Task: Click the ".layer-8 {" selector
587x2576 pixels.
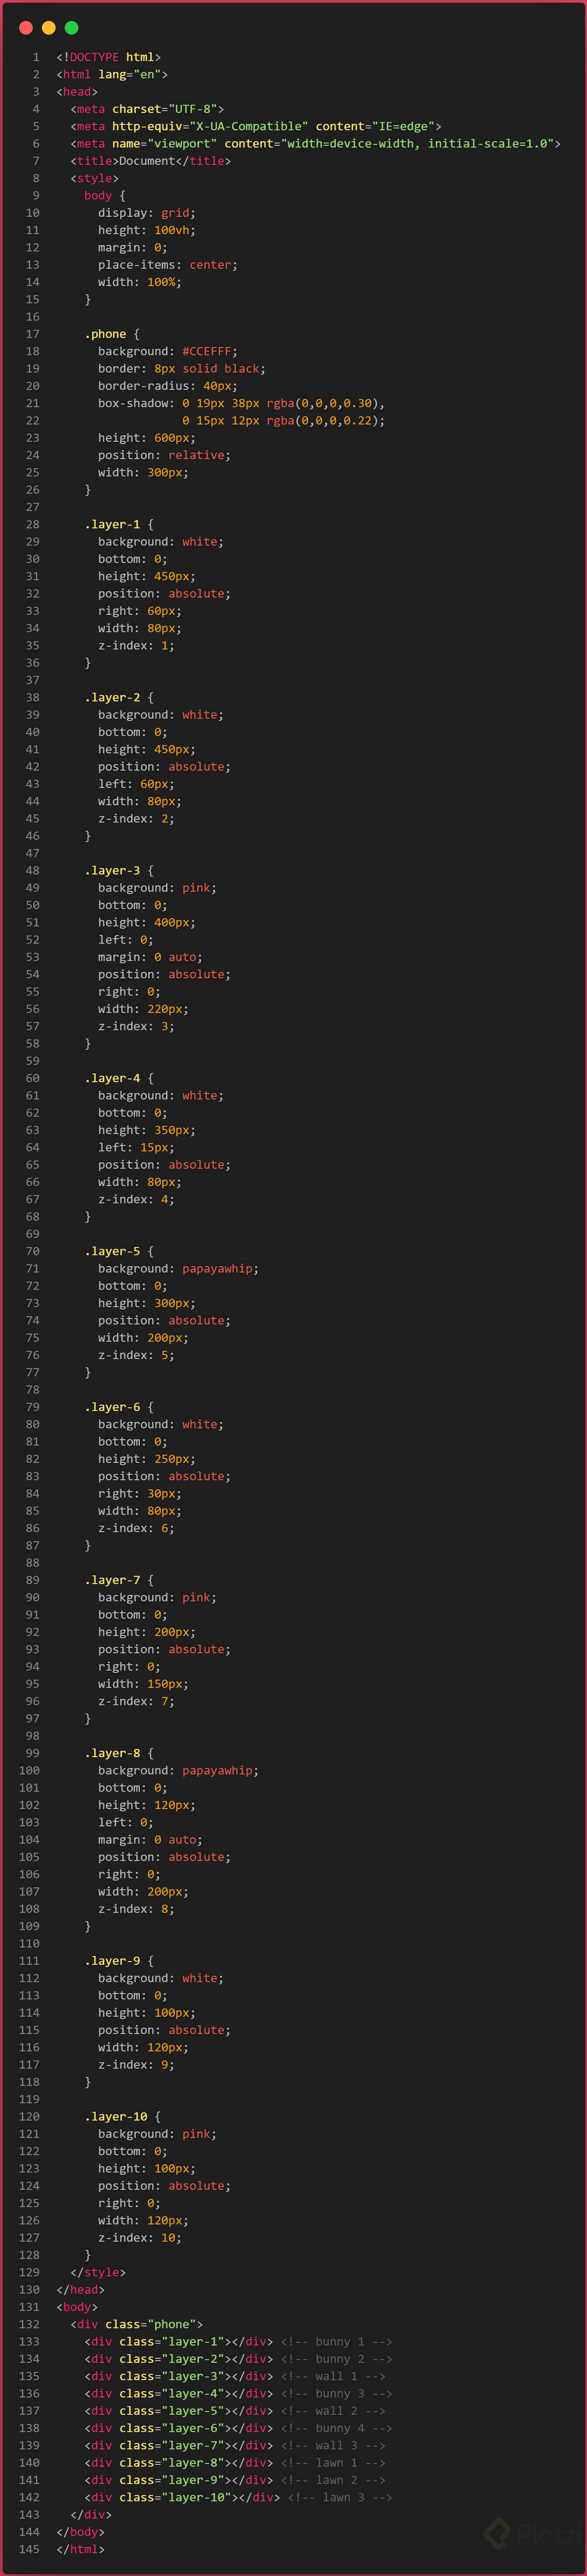Action: coord(119,1753)
